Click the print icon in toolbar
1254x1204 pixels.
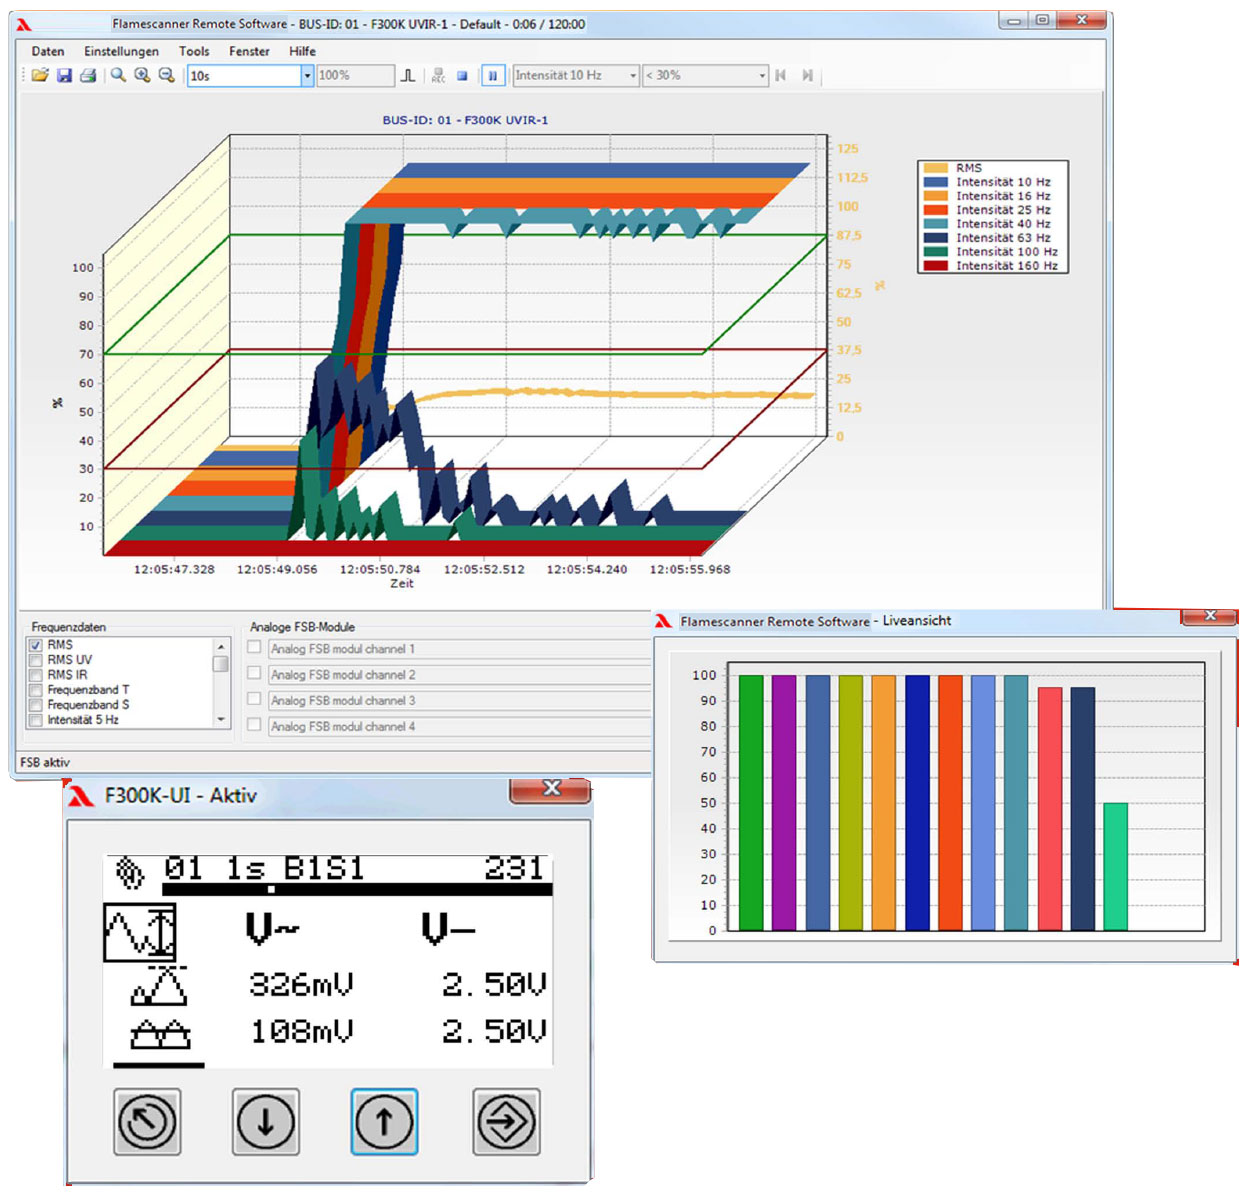(88, 76)
